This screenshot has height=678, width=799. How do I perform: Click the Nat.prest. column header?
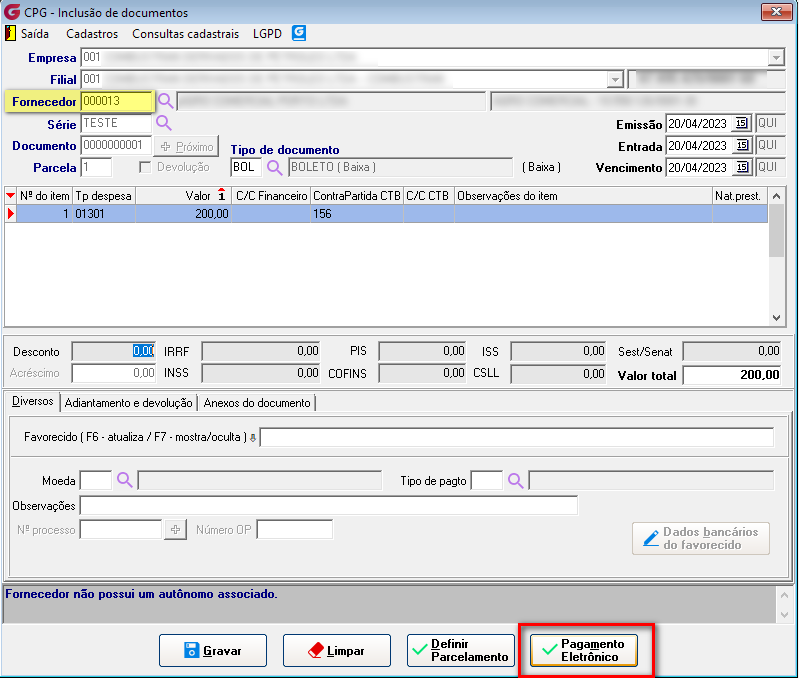coord(739,196)
